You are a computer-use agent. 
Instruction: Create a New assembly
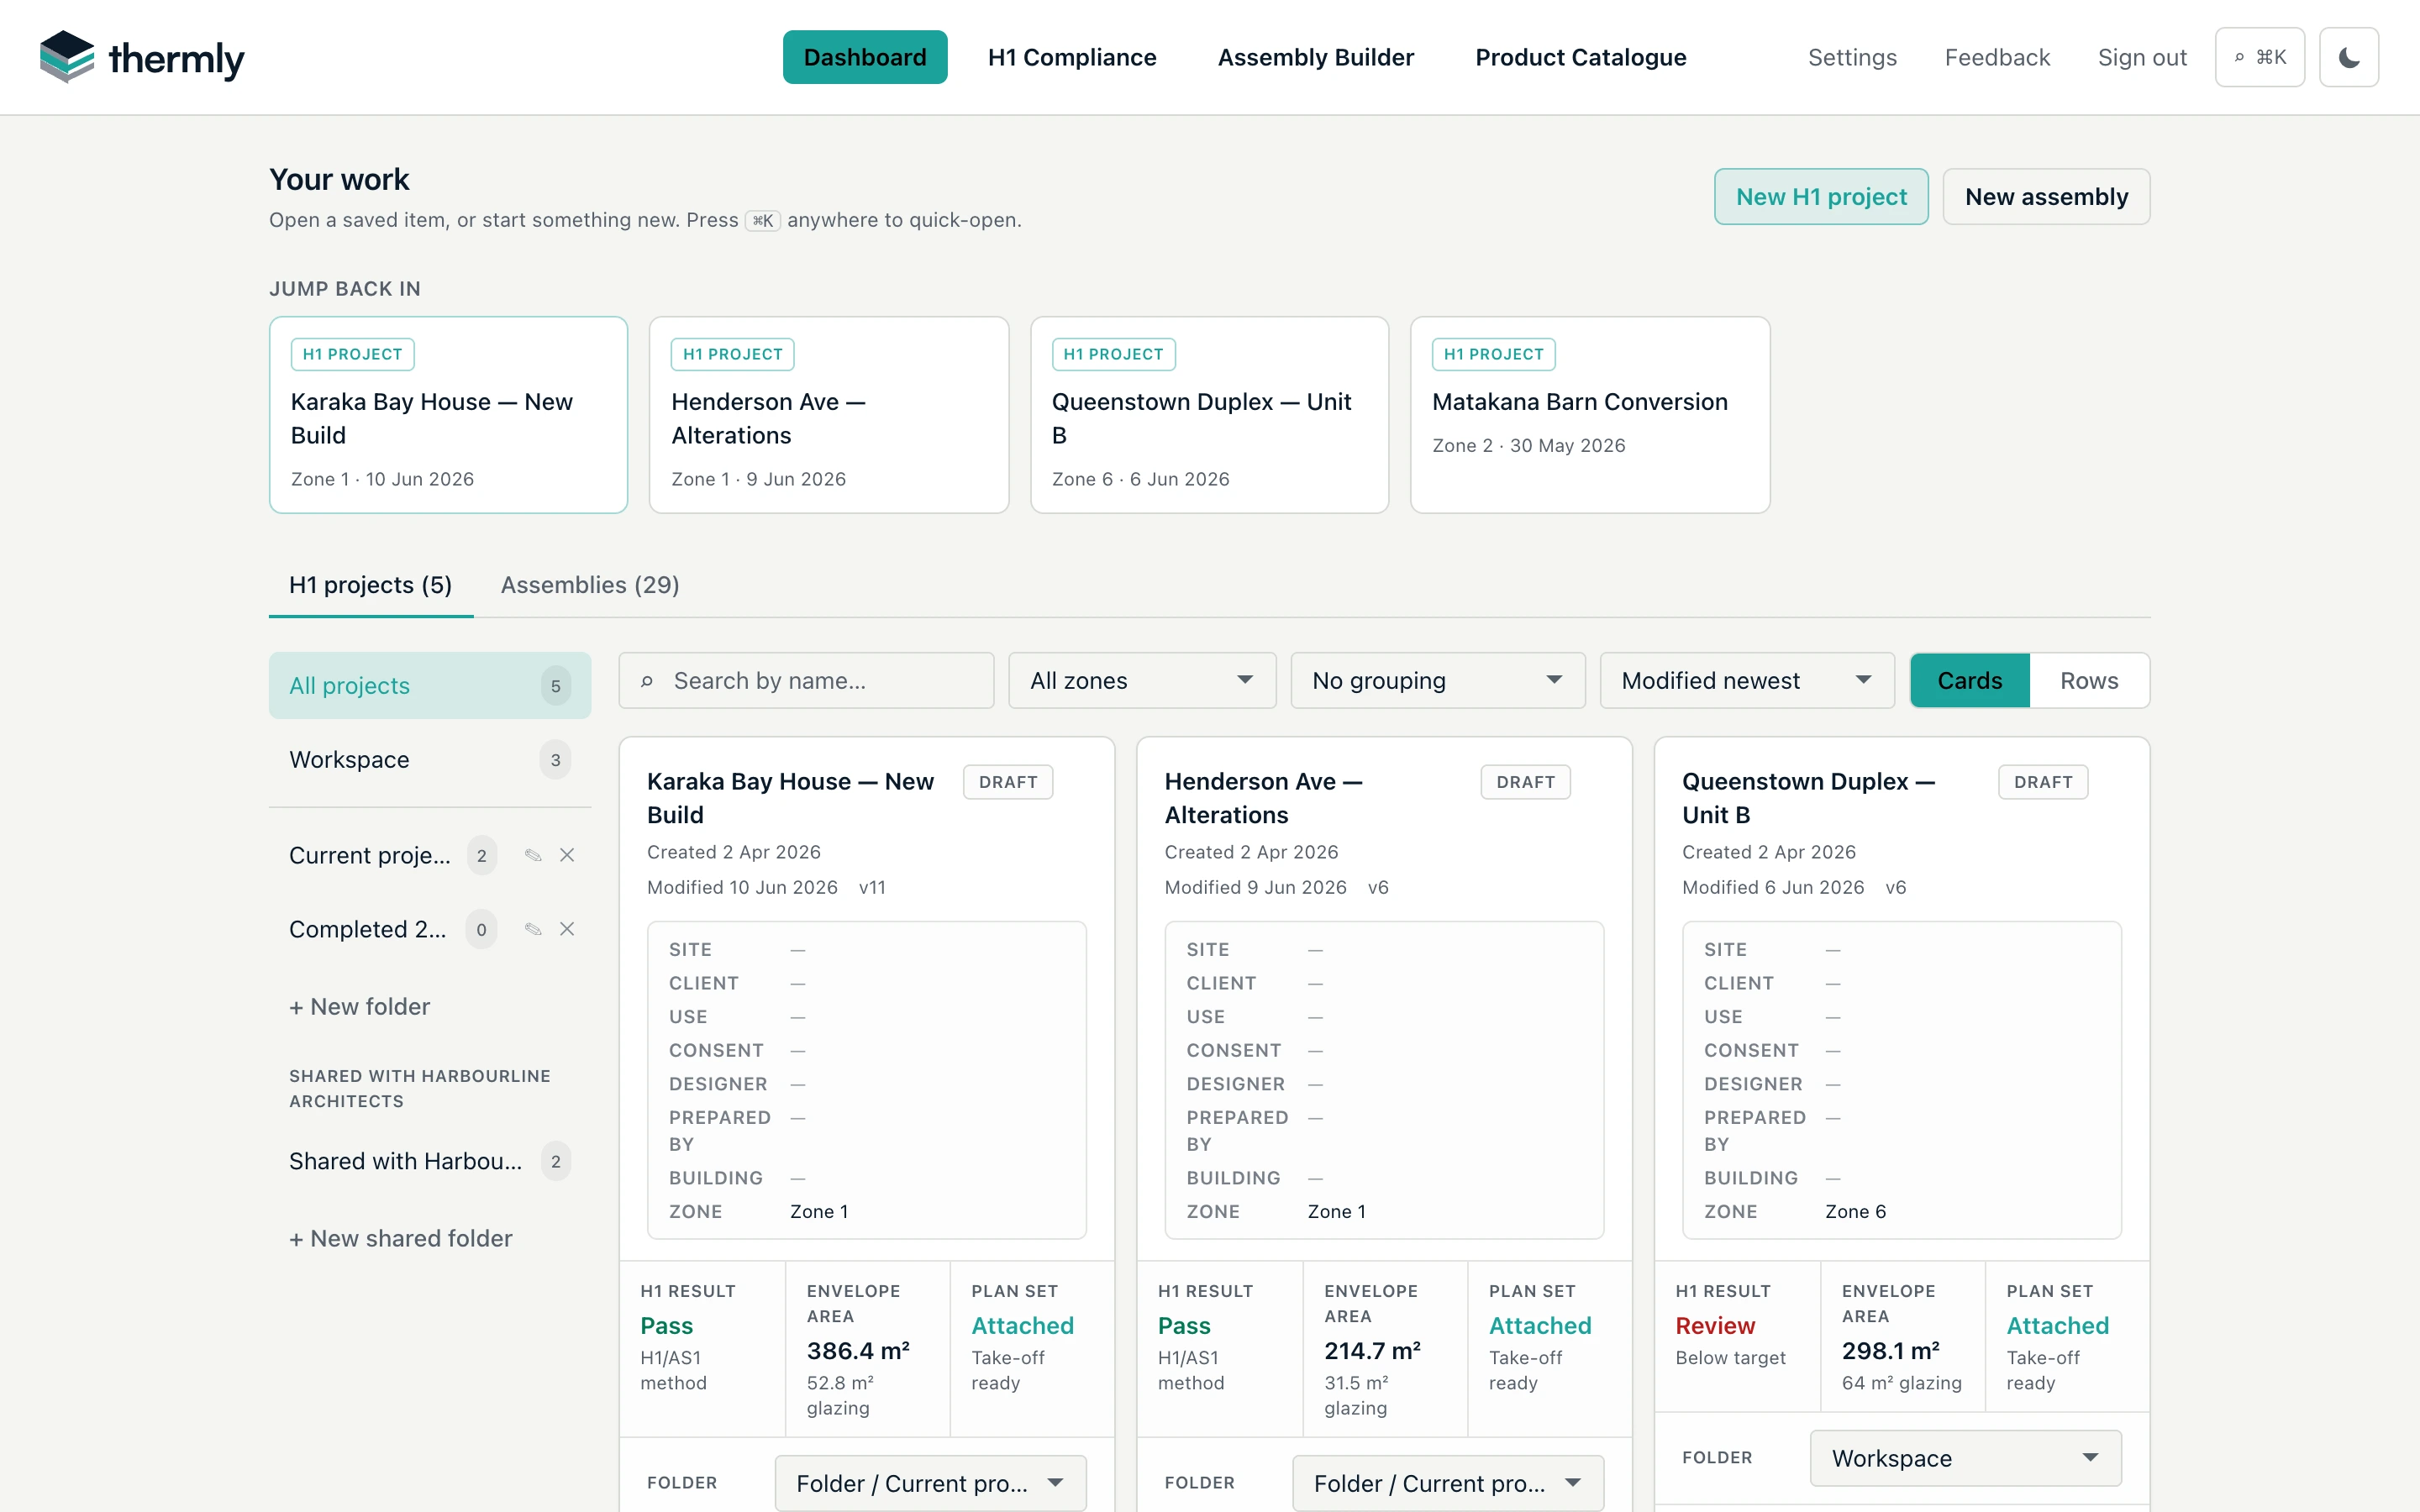(2046, 196)
